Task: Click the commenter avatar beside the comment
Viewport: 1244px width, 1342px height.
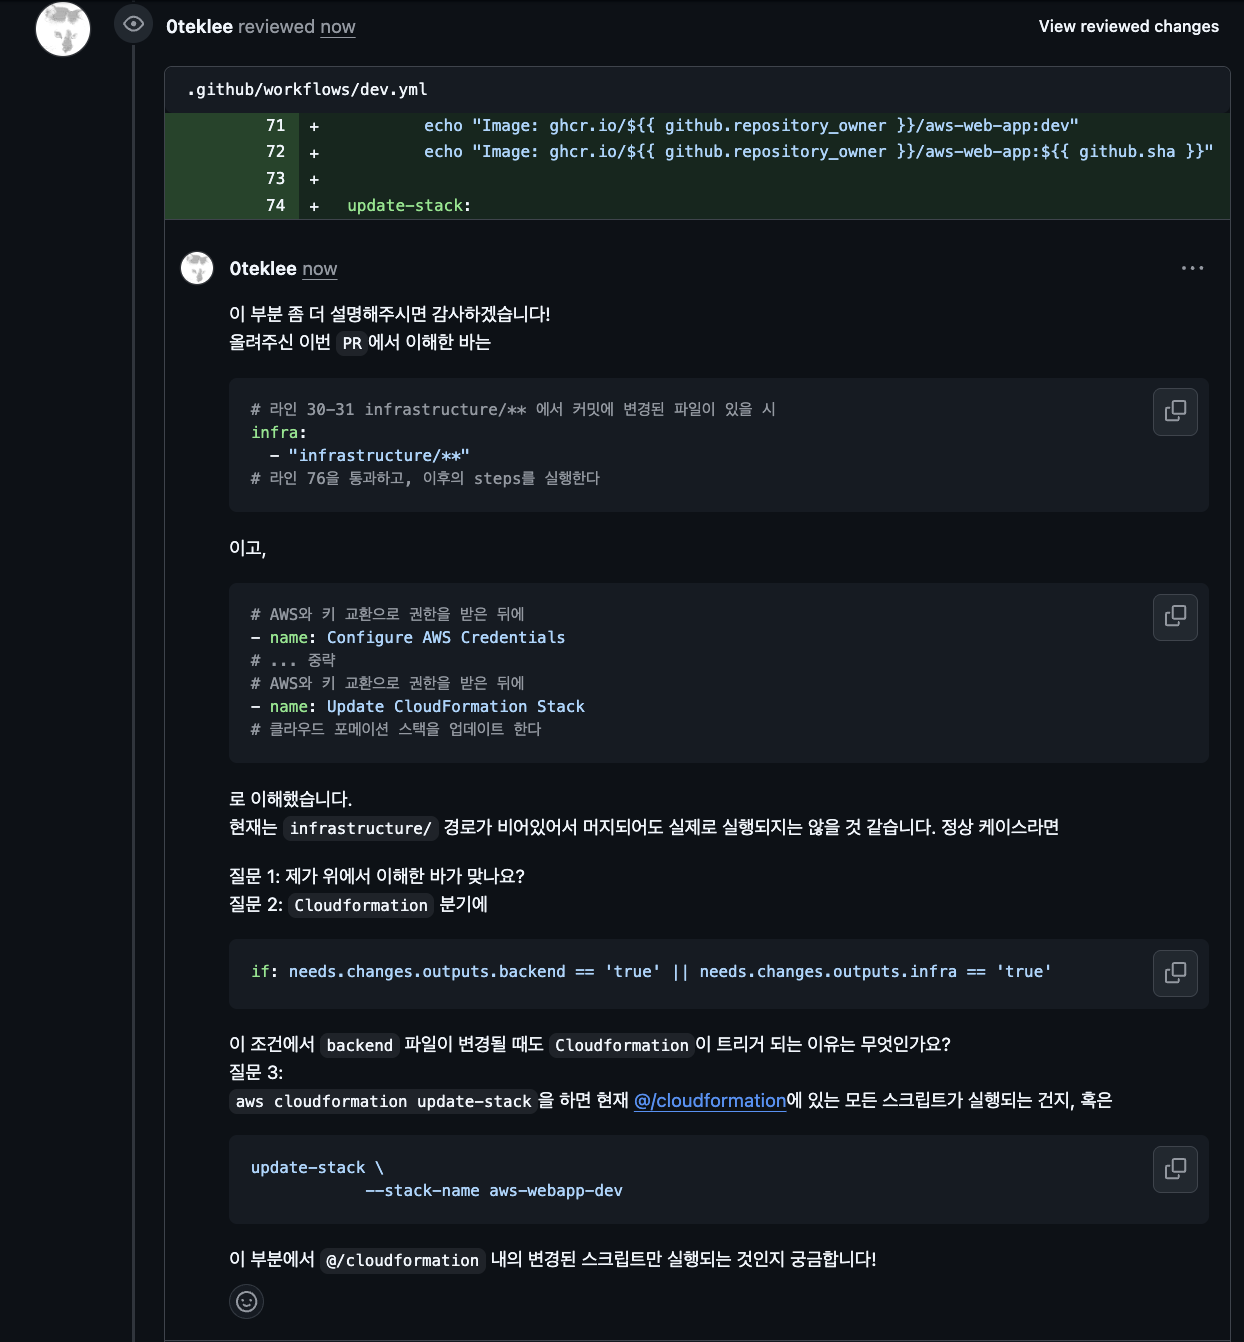Action: 197,268
